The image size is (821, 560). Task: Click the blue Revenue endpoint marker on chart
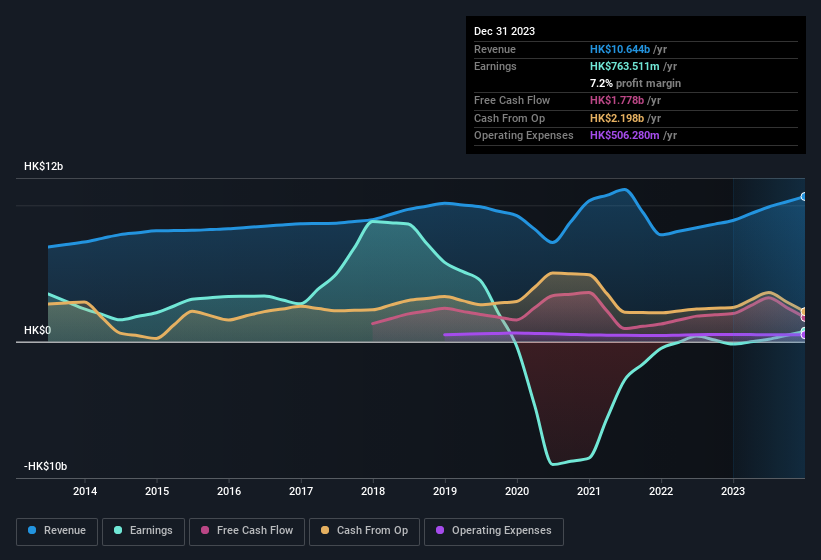coord(804,197)
